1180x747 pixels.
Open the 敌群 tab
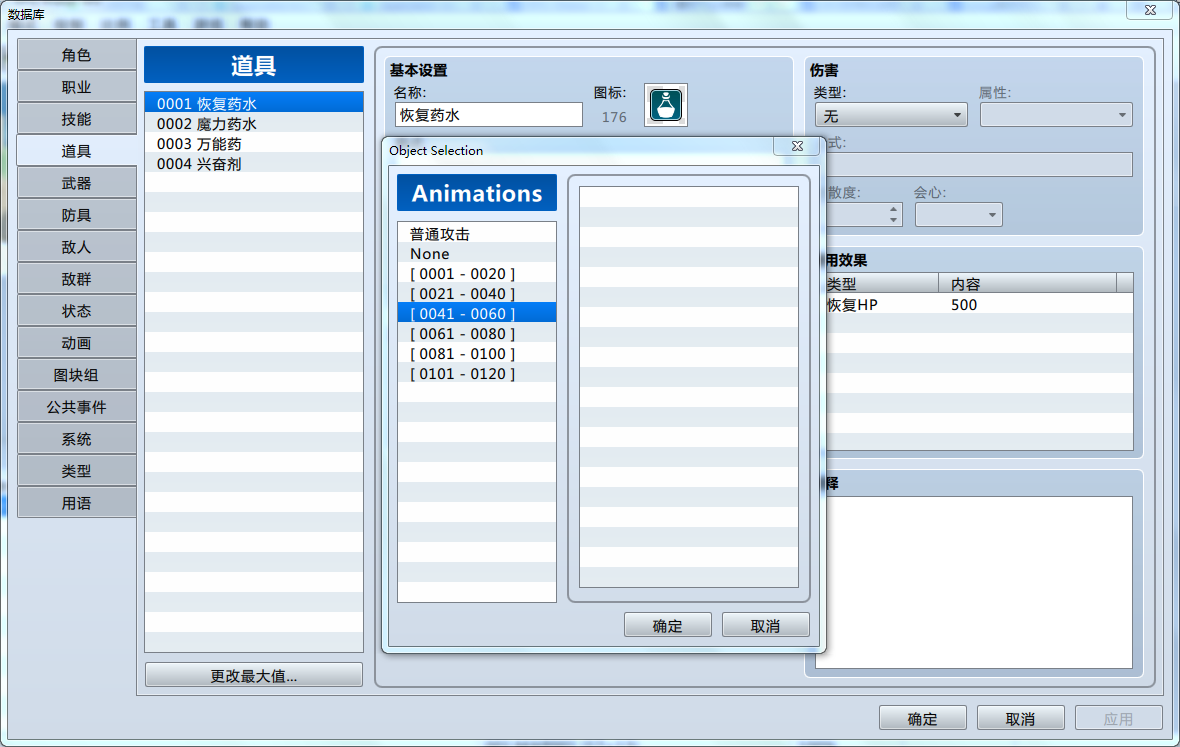coord(77,279)
